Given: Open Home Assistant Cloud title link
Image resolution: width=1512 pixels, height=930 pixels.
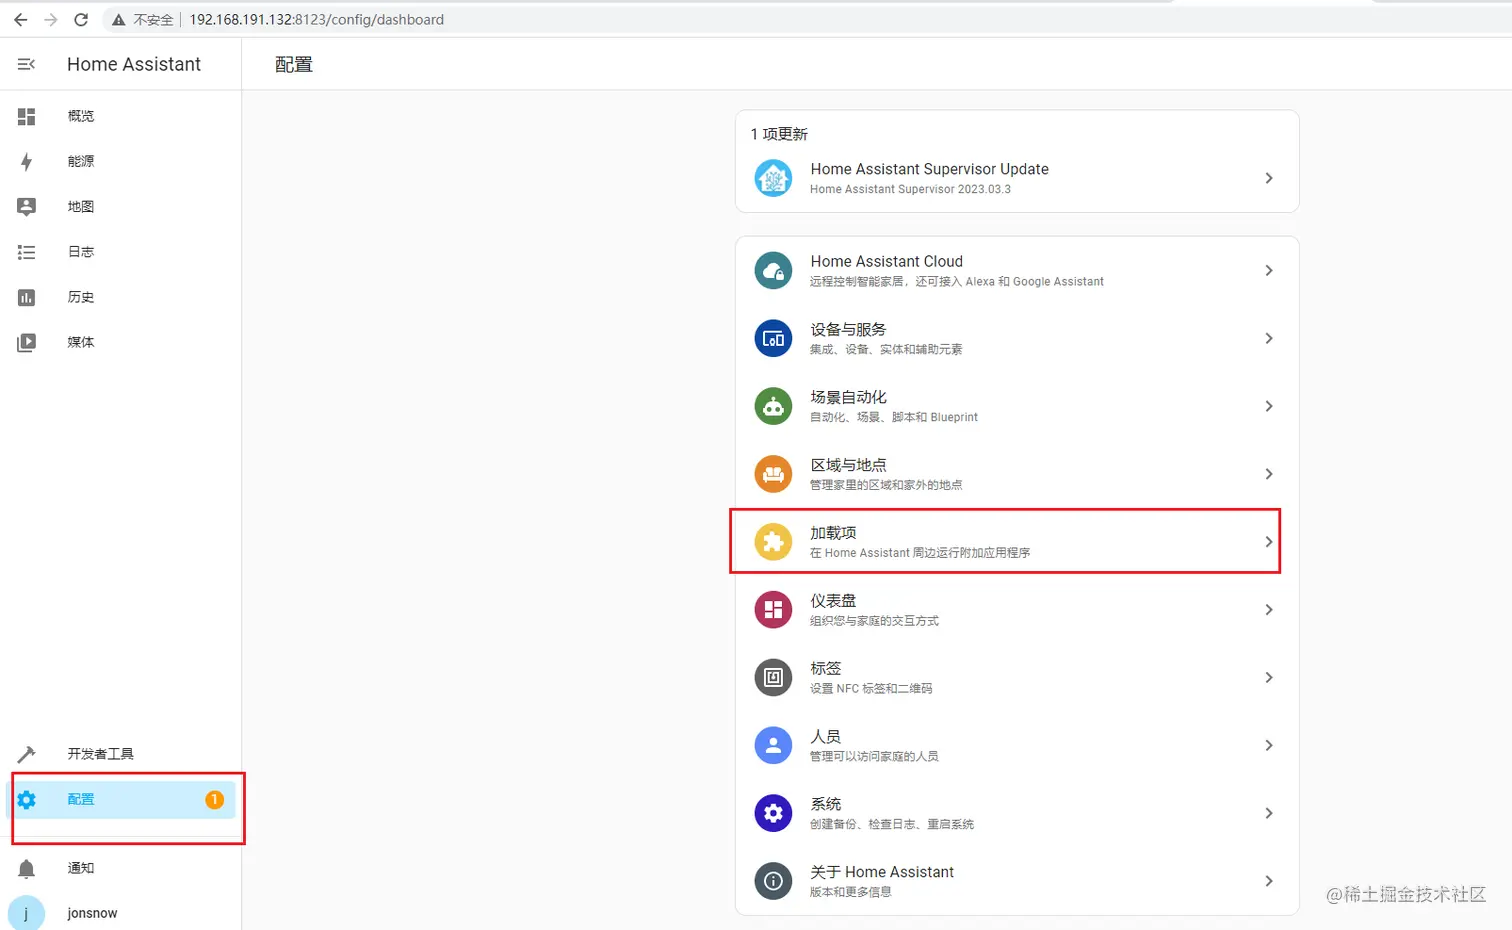Looking at the screenshot, I should tap(886, 261).
